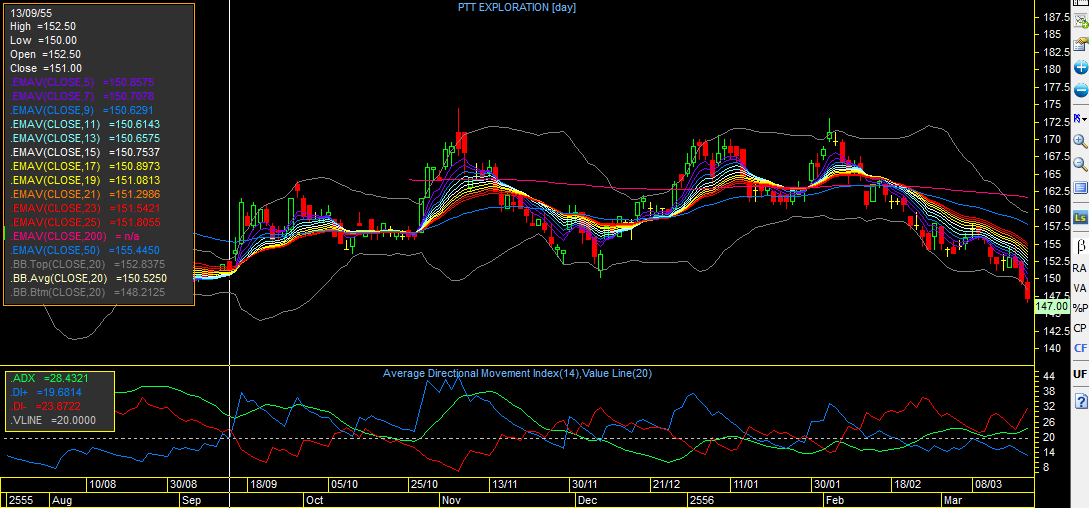Viewport: 1089px width, 508px height.
Task: Click the 13/09/55 date in legend
Action: click(31, 12)
